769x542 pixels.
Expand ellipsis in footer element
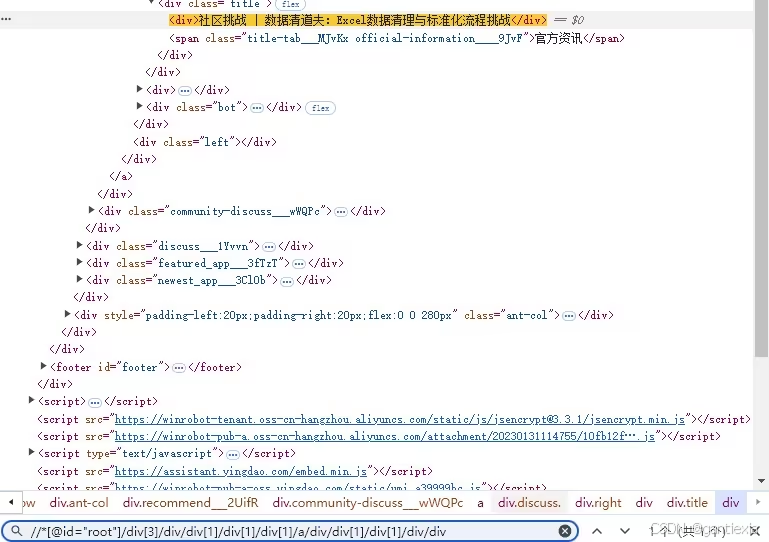[x=179, y=368]
